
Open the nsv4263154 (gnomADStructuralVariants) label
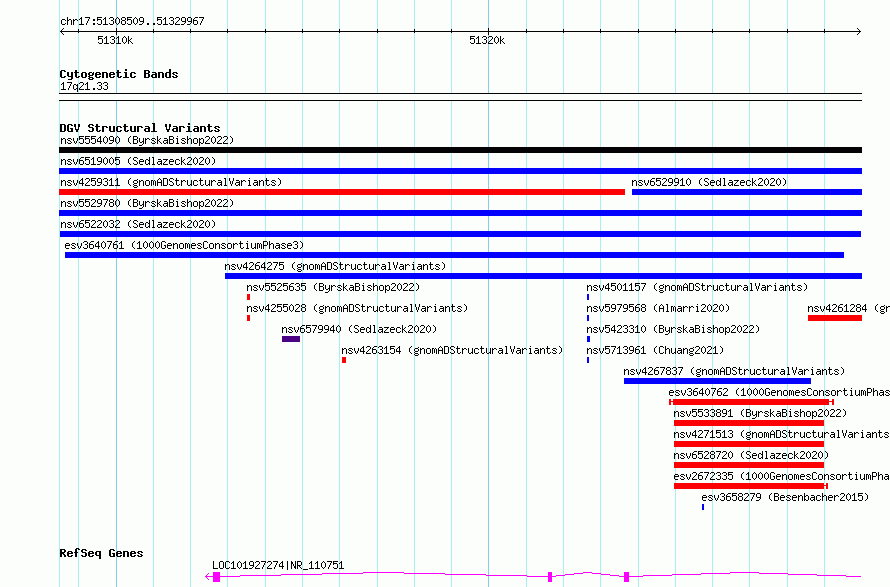[452, 350]
